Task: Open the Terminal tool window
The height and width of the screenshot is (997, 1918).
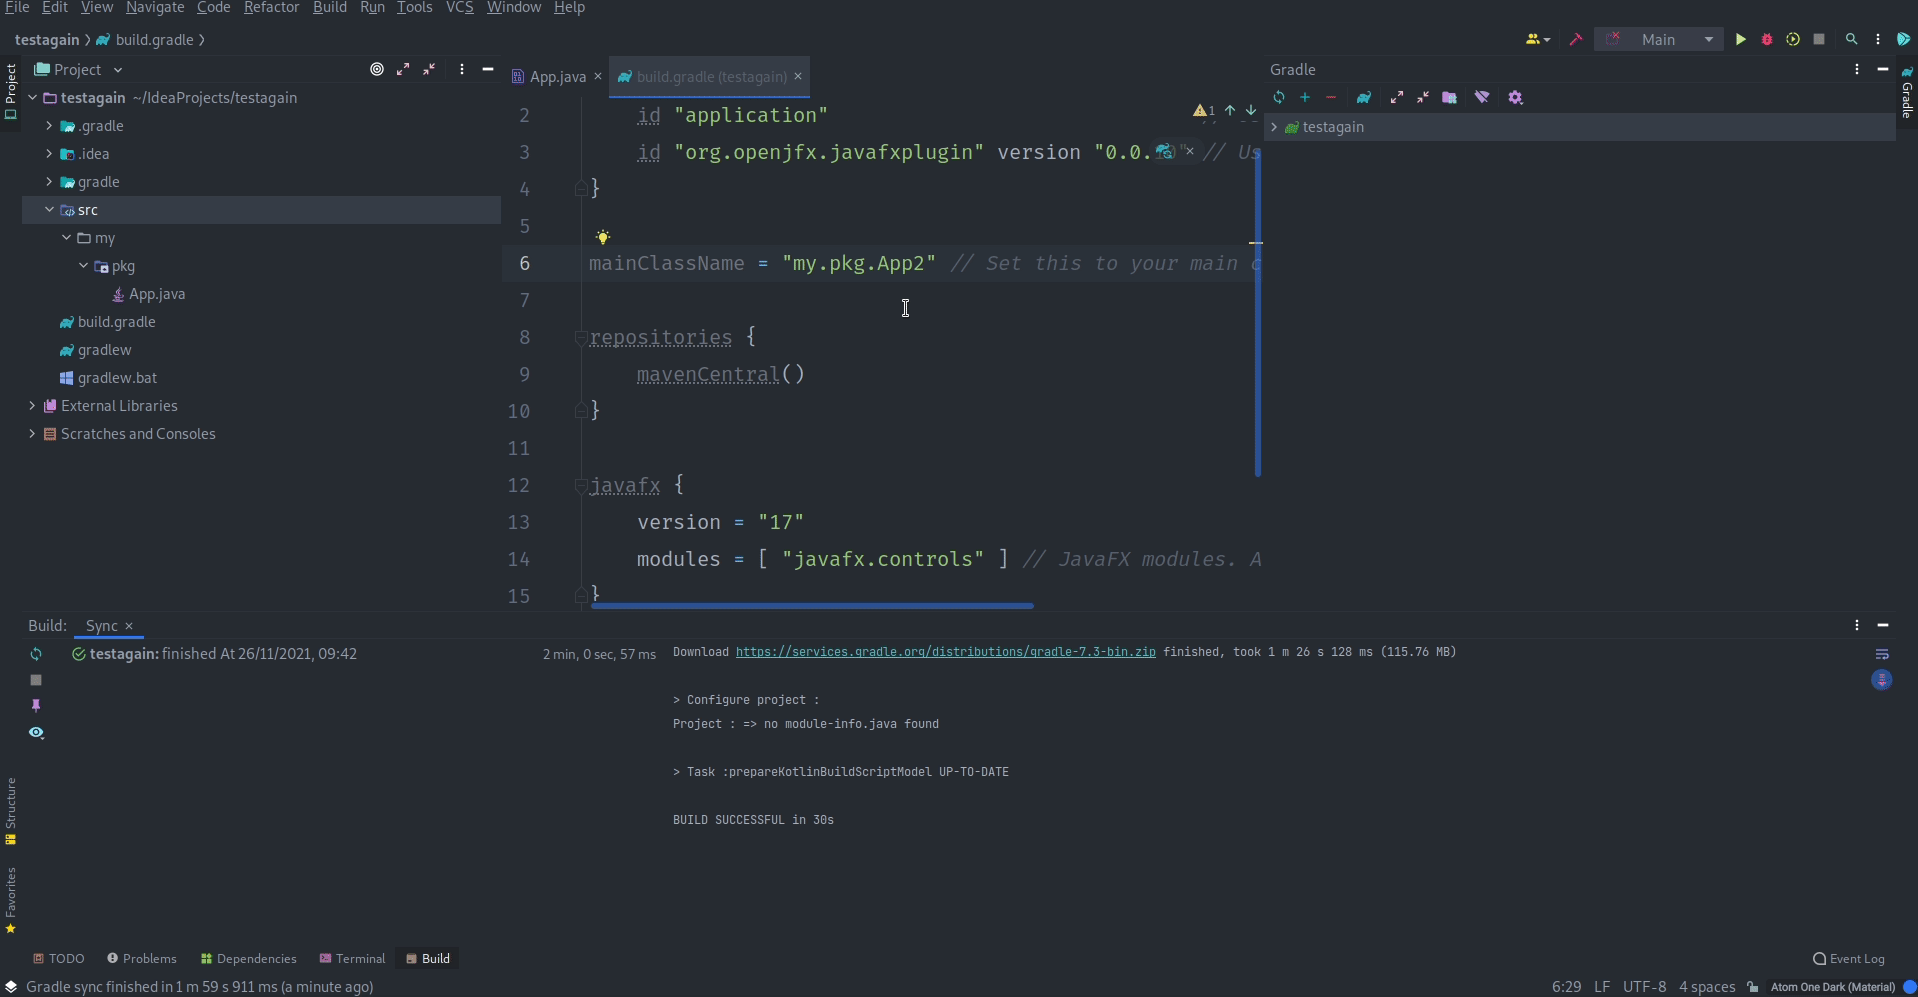Action: click(352, 958)
